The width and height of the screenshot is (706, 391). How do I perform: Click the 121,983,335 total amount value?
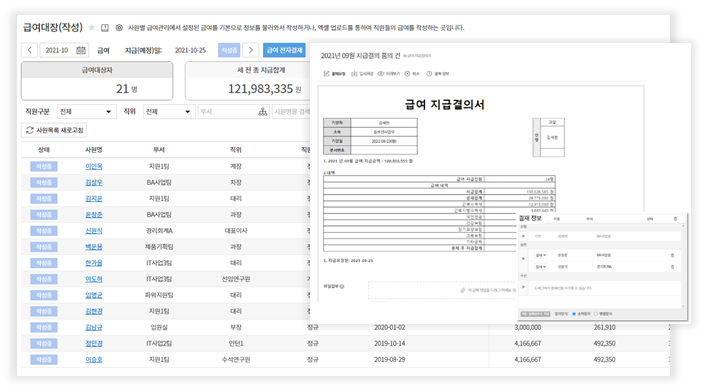pos(260,89)
